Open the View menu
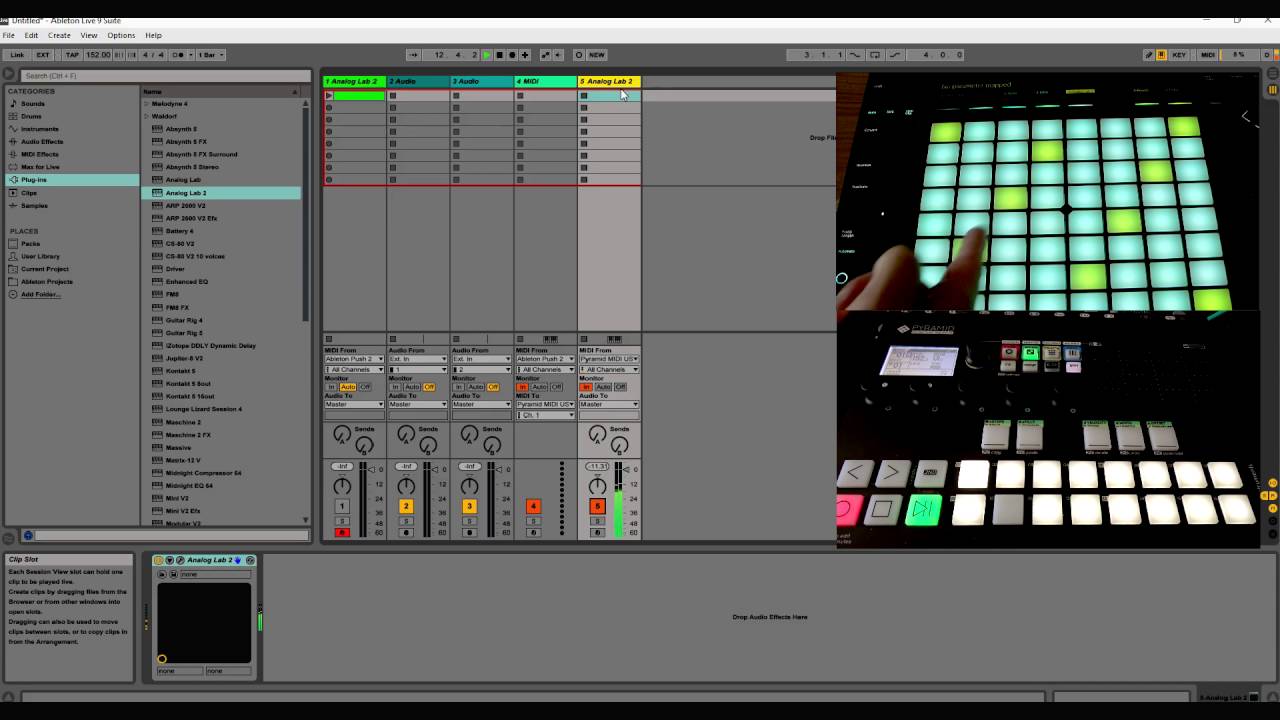This screenshot has width=1280, height=720. (x=89, y=35)
